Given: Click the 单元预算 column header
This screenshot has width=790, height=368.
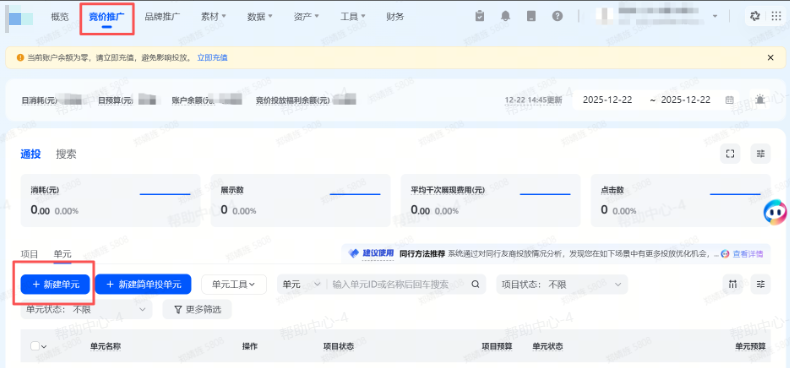Looking at the screenshot, I should 750,346.
